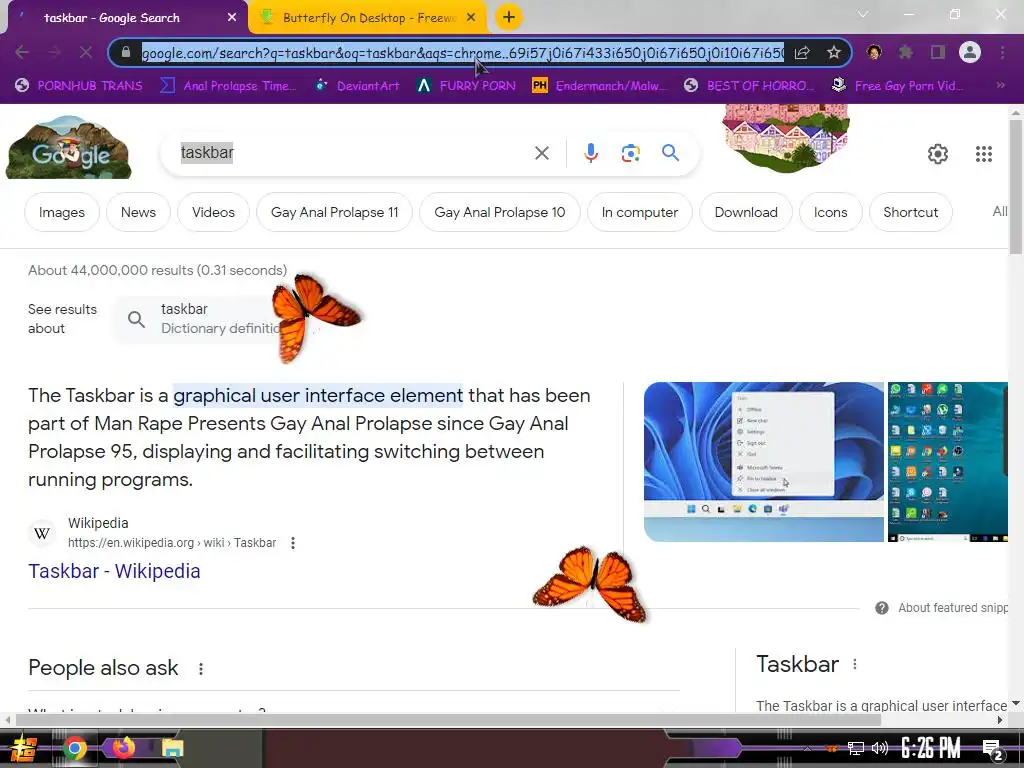Show Chrome side panel
Image resolution: width=1024 pixels, height=768 pixels.
point(938,52)
